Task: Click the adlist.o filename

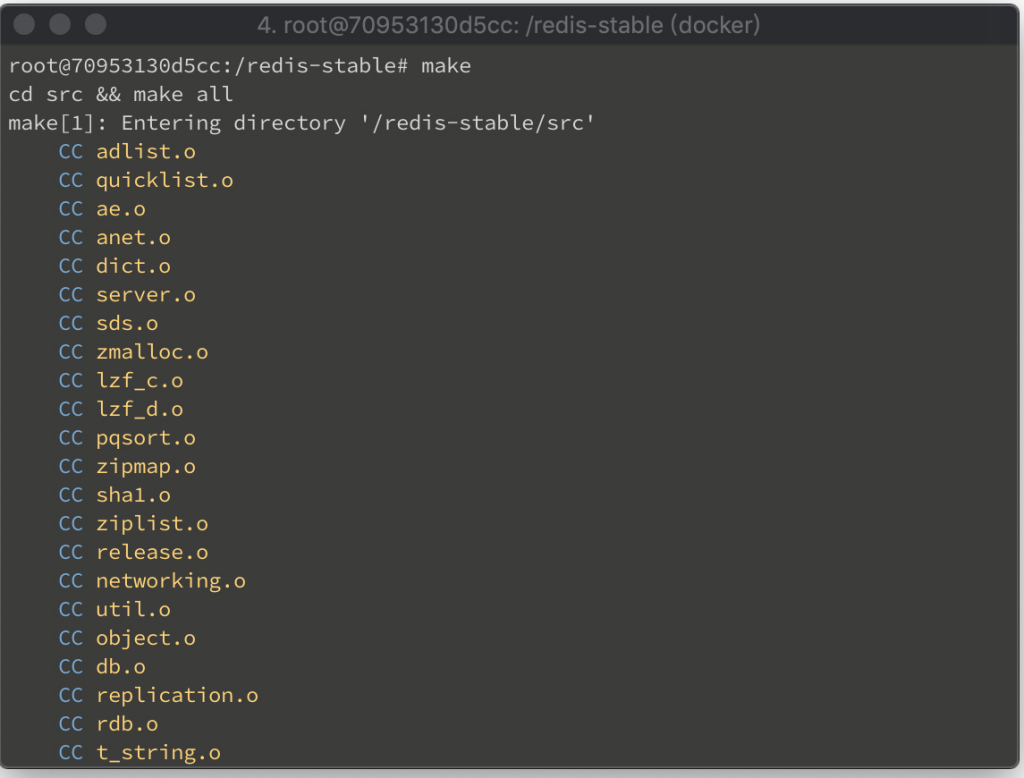Action: pos(146,152)
